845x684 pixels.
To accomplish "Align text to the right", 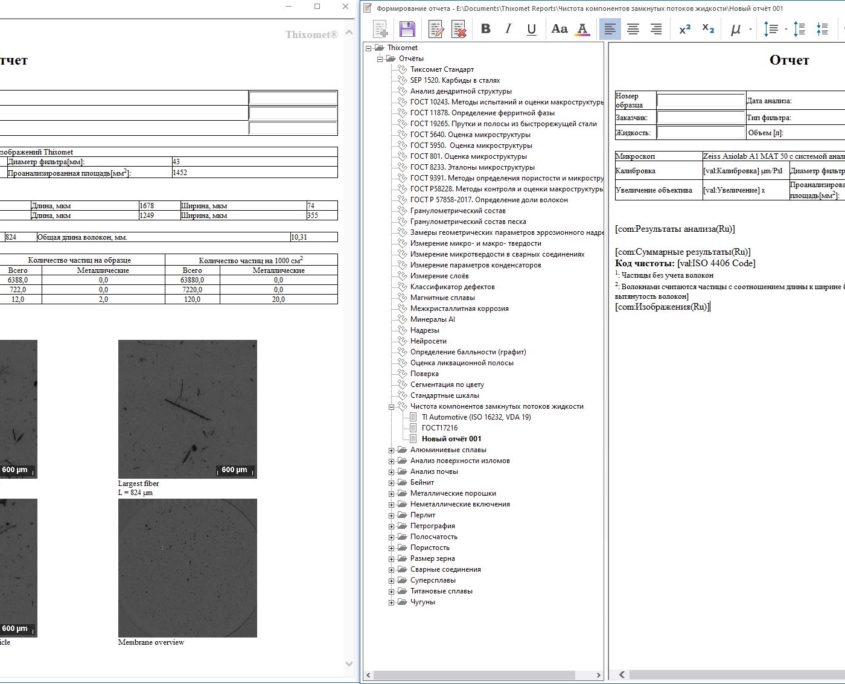I will pyautogui.click(x=656, y=29).
